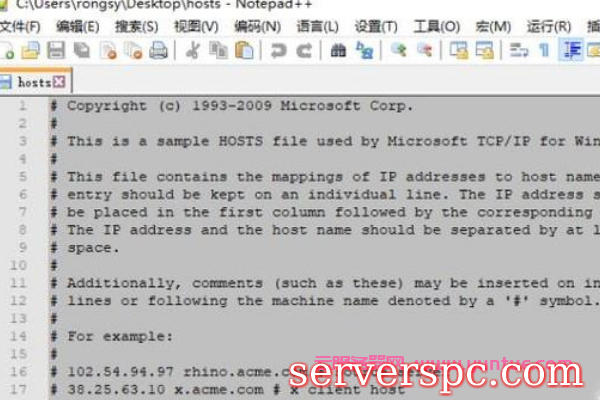Image resolution: width=600 pixels, height=400 pixels.
Task: Undo last edit with Undo arrow
Action: [278, 51]
